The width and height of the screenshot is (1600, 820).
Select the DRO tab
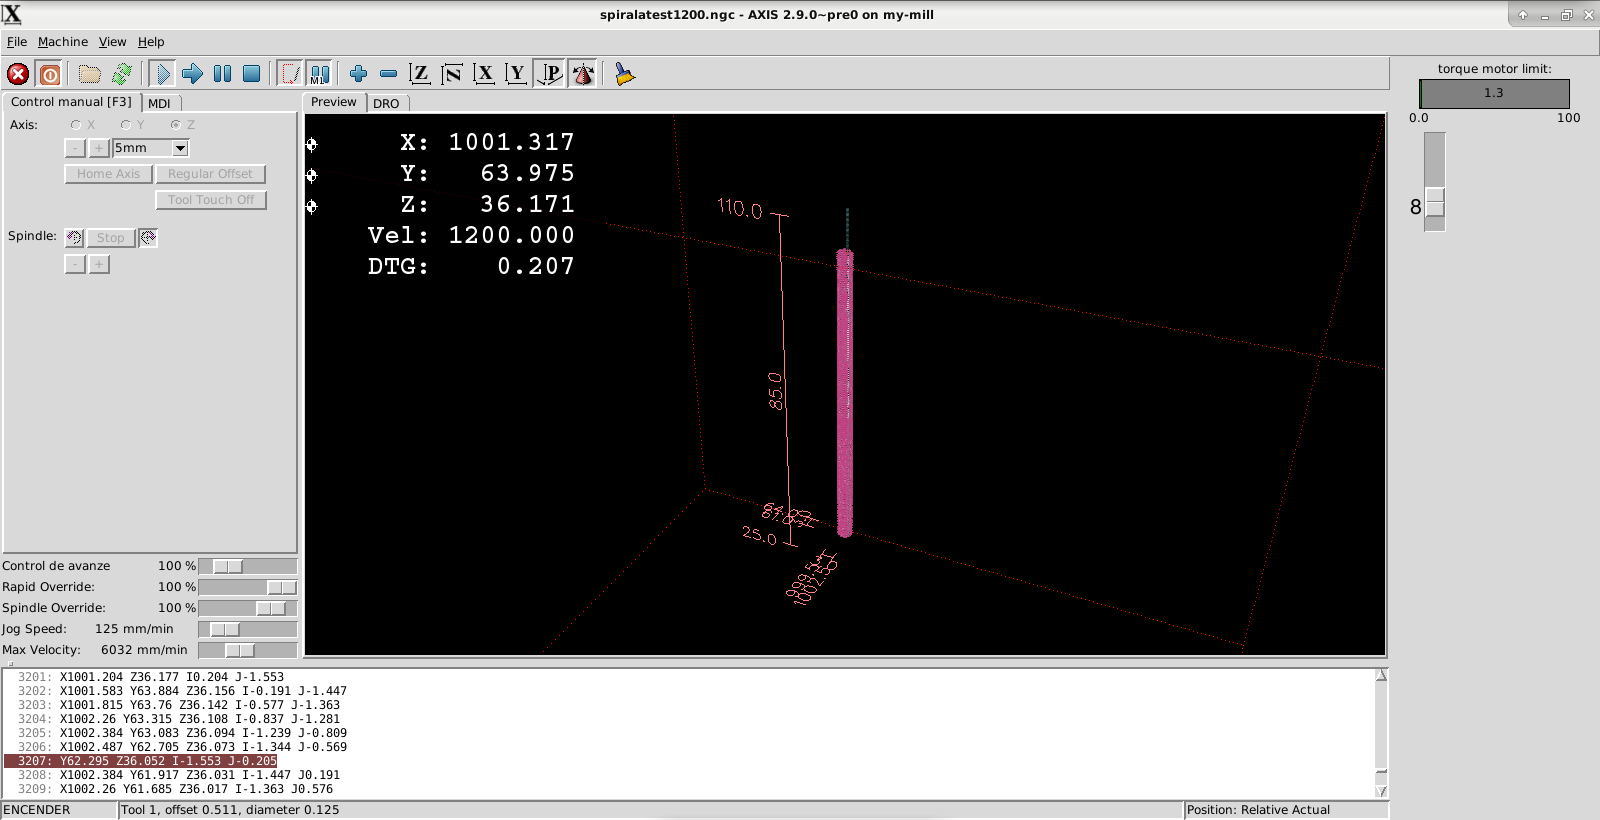(386, 104)
